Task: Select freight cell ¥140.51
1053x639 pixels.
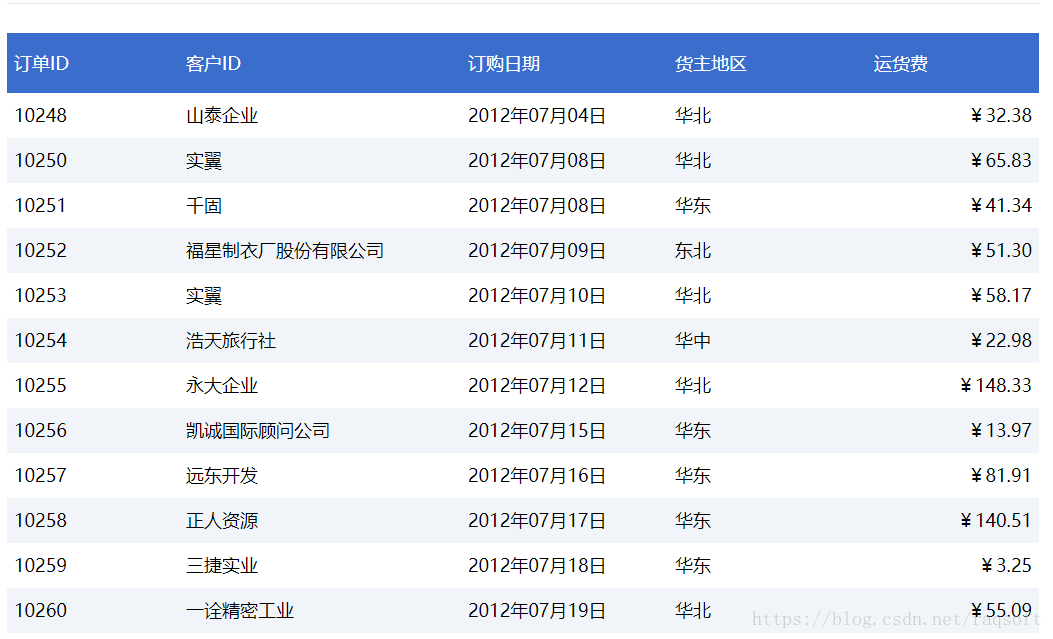Action: coord(997,520)
